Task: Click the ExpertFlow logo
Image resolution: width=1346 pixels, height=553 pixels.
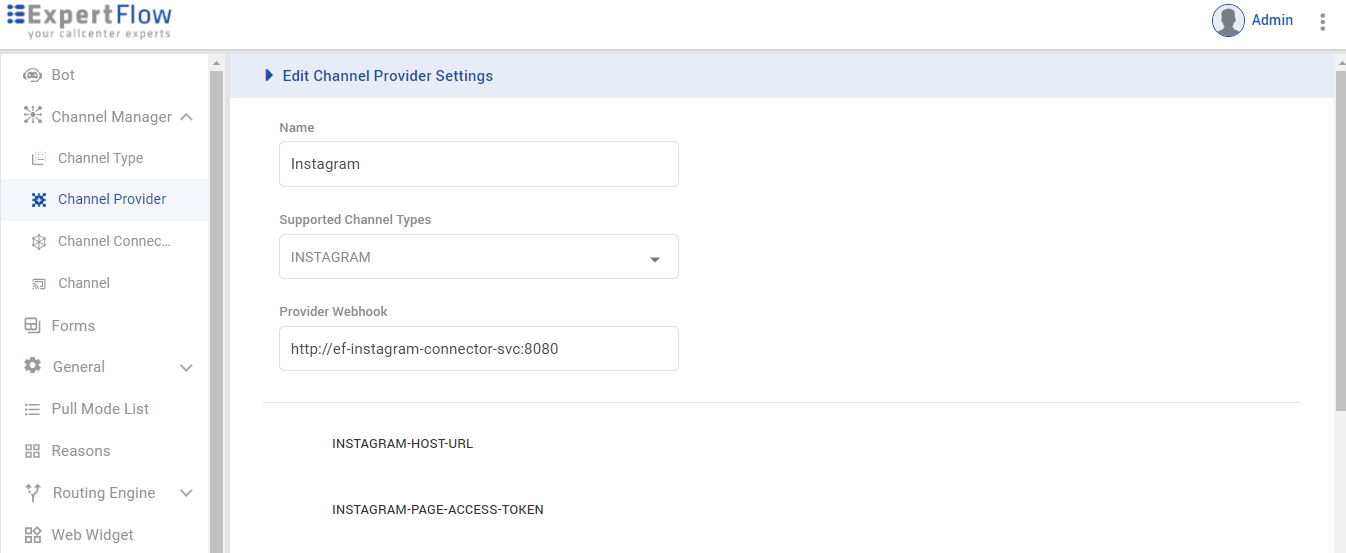Action: click(x=89, y=21)
